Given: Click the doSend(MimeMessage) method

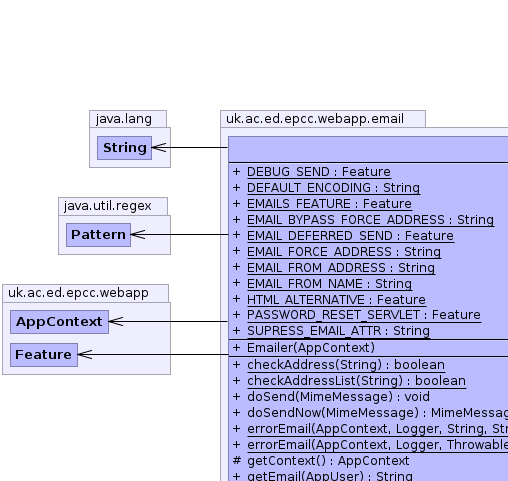Looking at the screenshot, I should [x=338, y=397].
